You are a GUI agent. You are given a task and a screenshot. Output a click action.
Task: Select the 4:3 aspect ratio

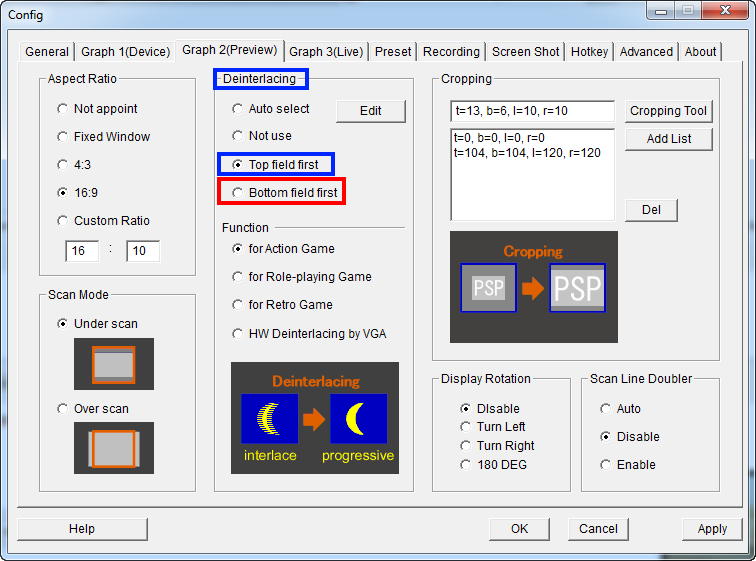pos(74,165)
